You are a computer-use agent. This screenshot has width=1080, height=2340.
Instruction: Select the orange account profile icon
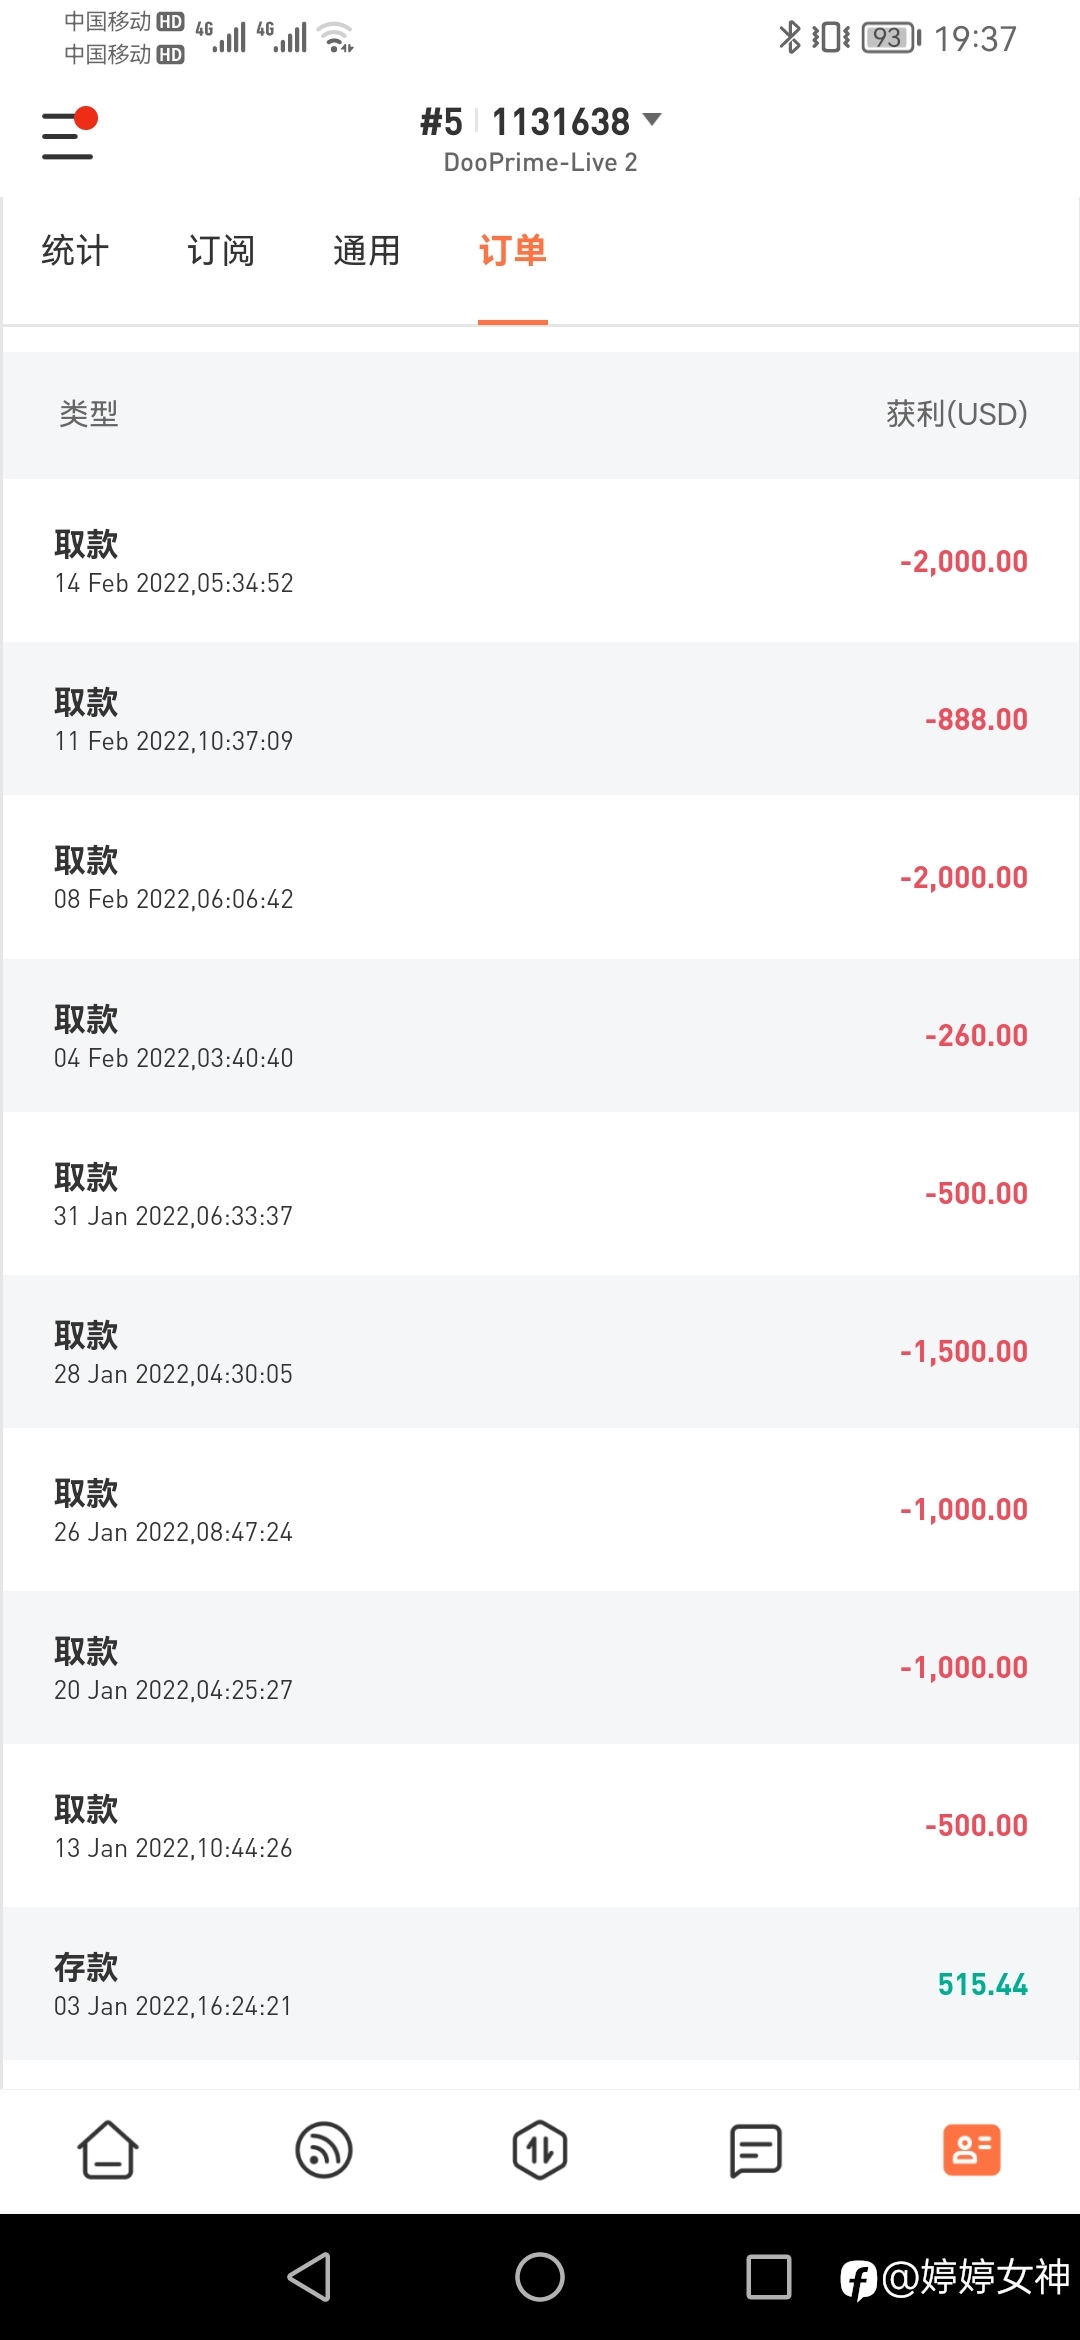(x=972, y=2150)
